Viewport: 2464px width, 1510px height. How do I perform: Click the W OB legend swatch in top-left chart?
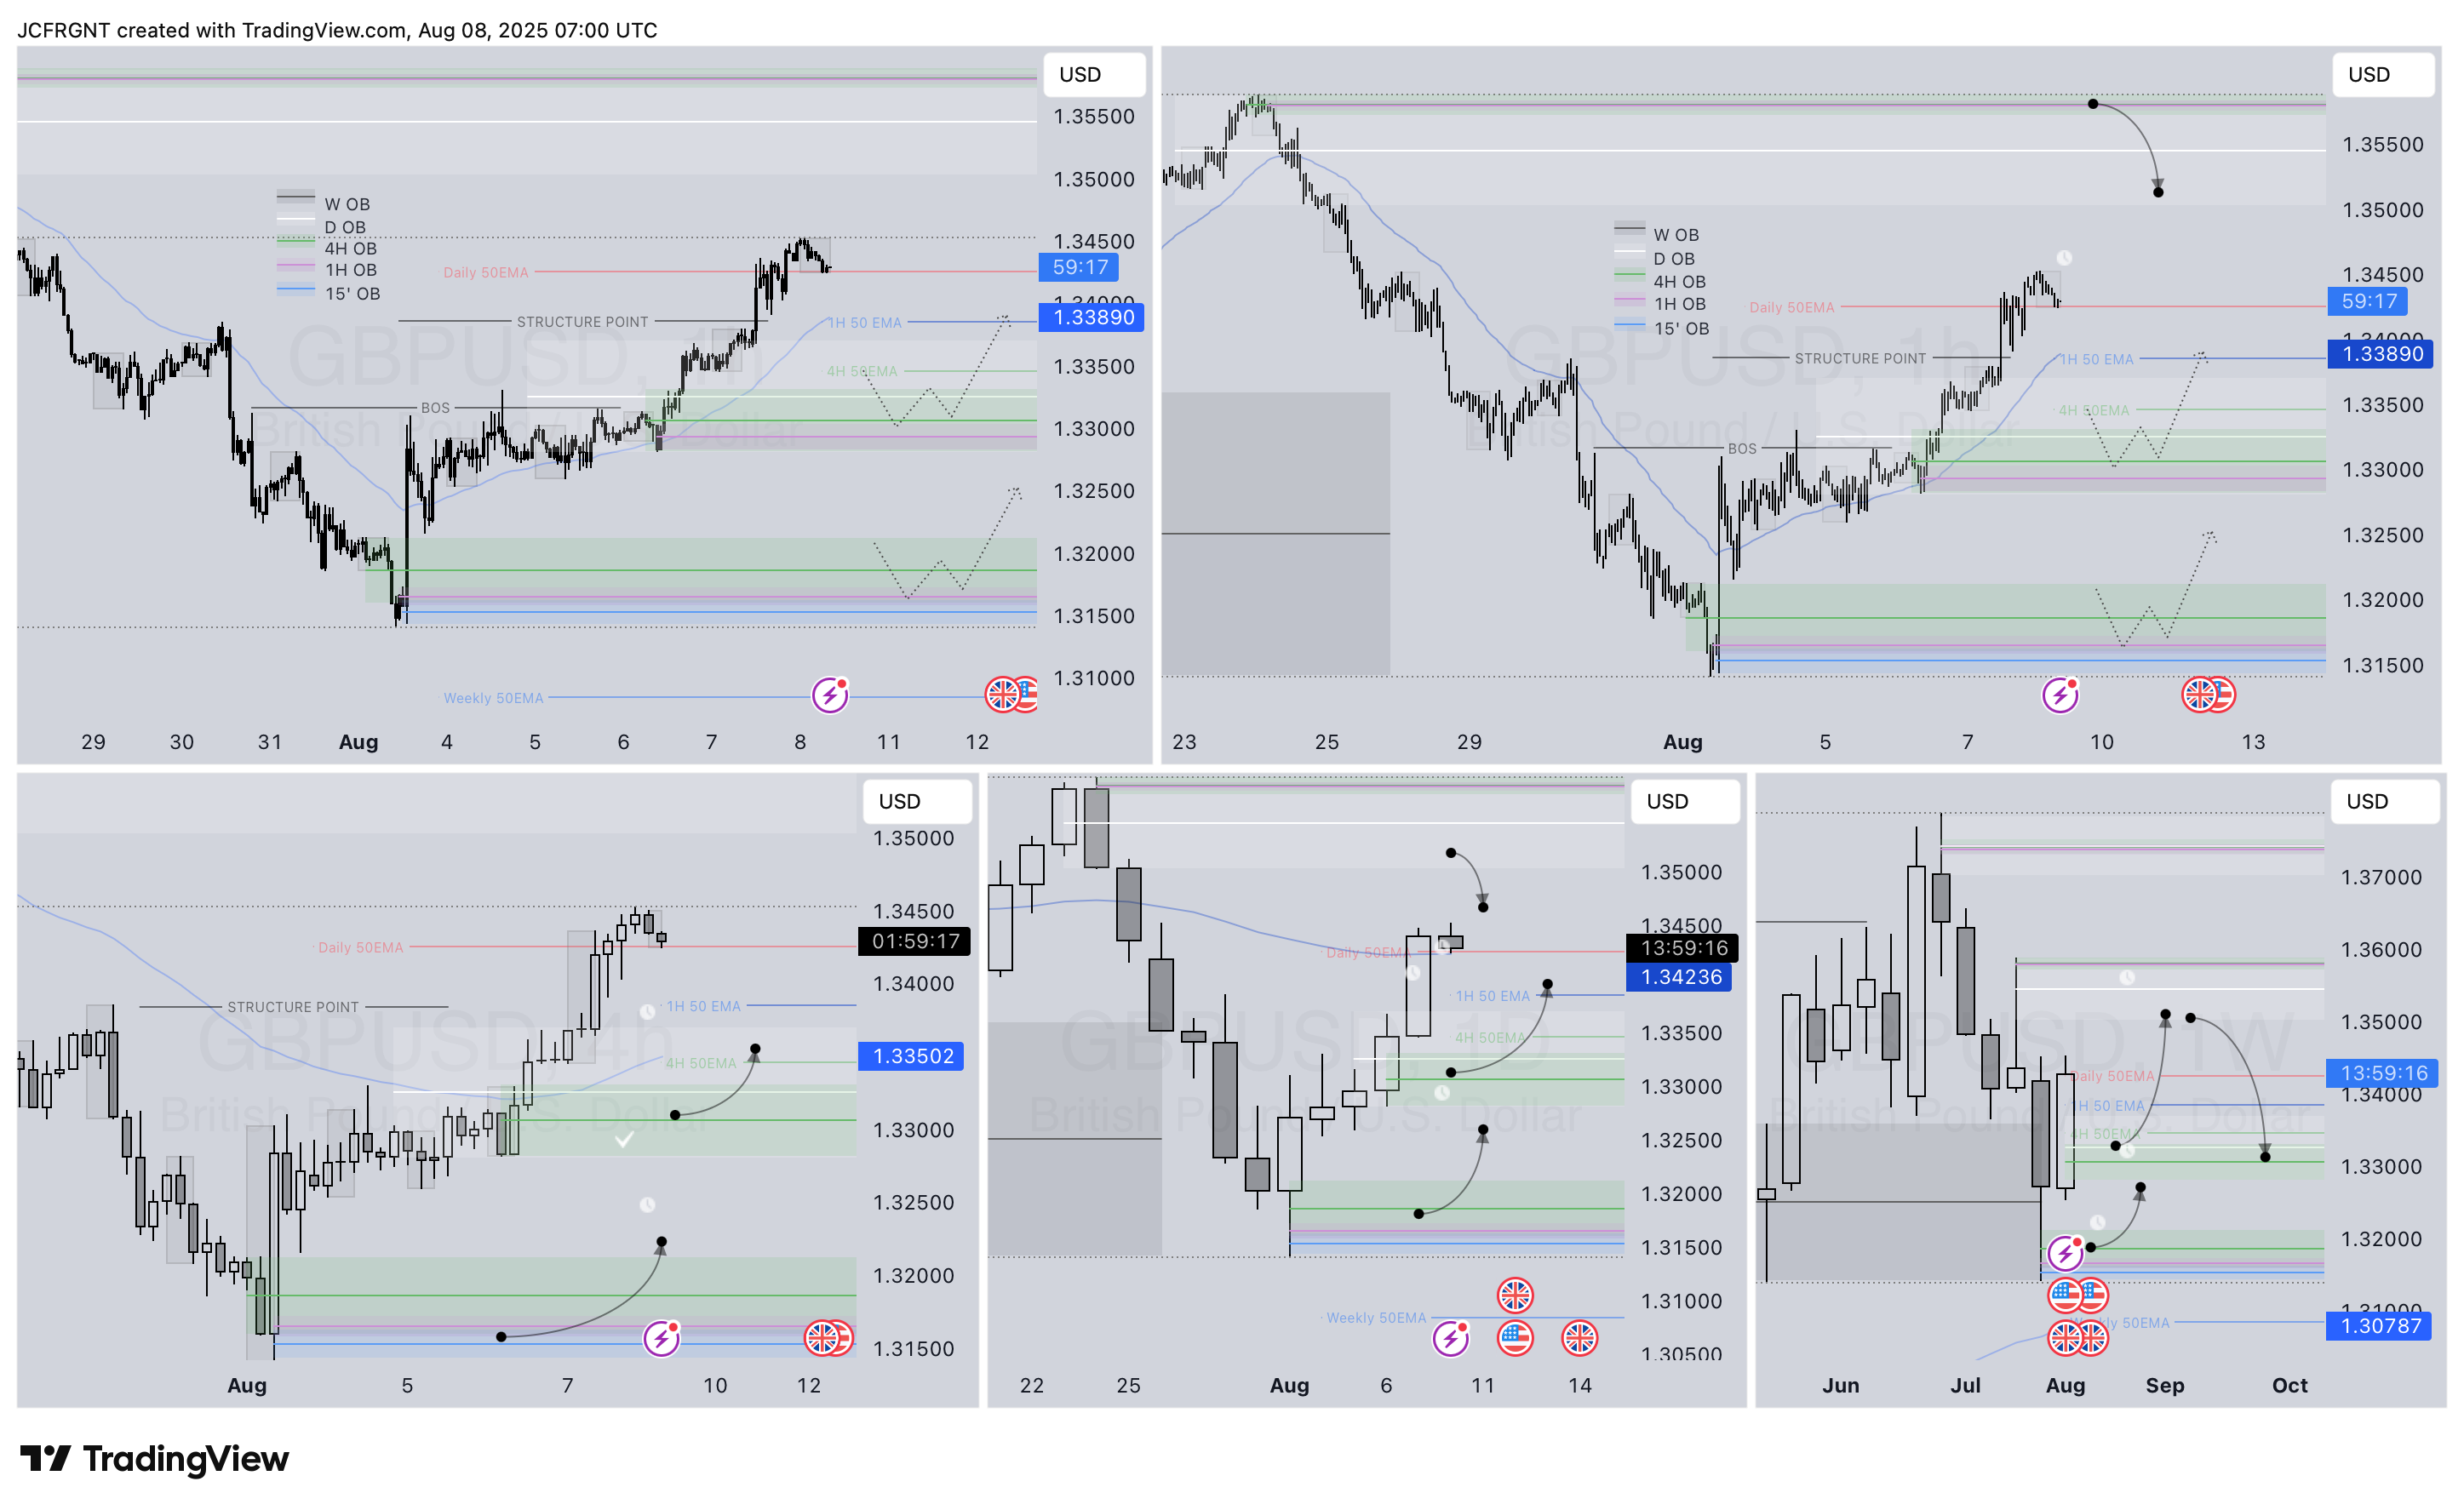point(295,196)
